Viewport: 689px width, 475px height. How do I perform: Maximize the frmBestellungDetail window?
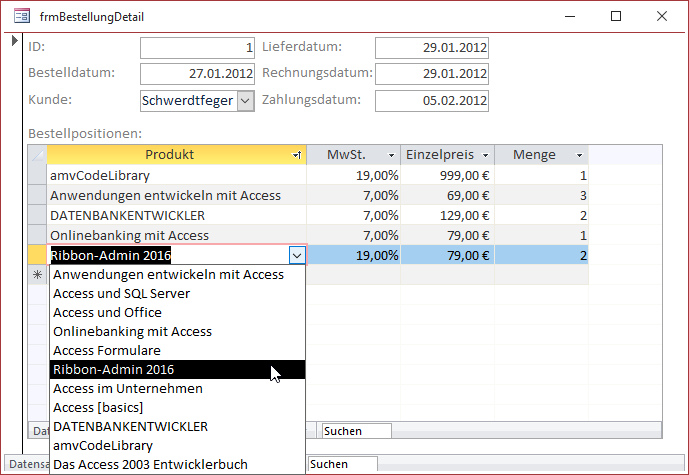616,17
